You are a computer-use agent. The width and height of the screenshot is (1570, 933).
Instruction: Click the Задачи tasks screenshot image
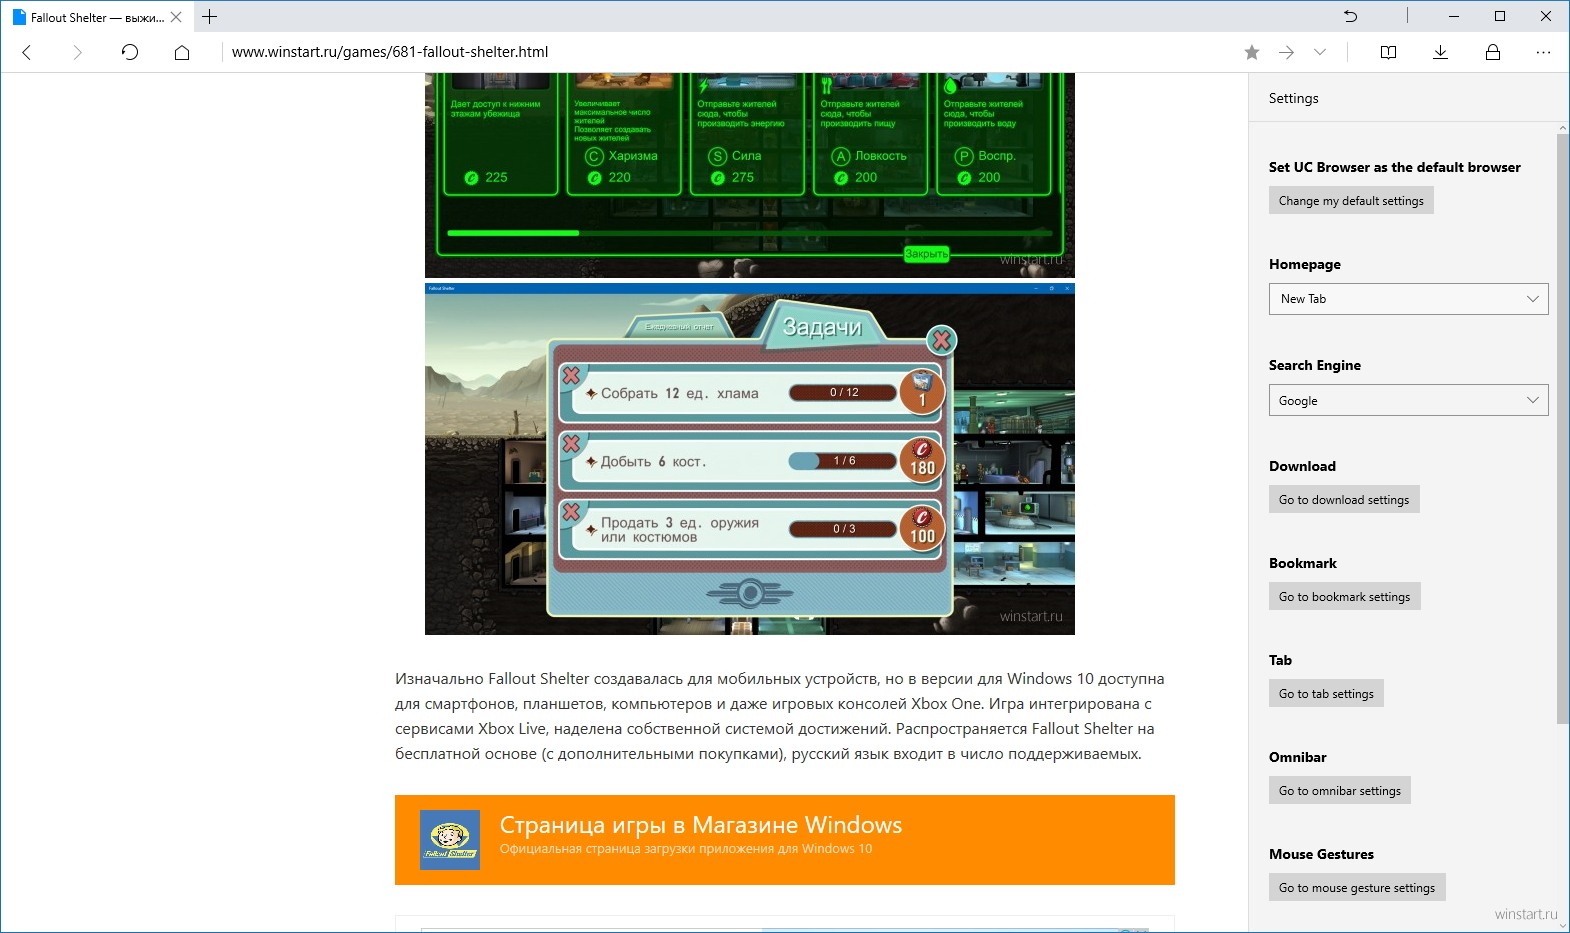click(x=750, y=459)
